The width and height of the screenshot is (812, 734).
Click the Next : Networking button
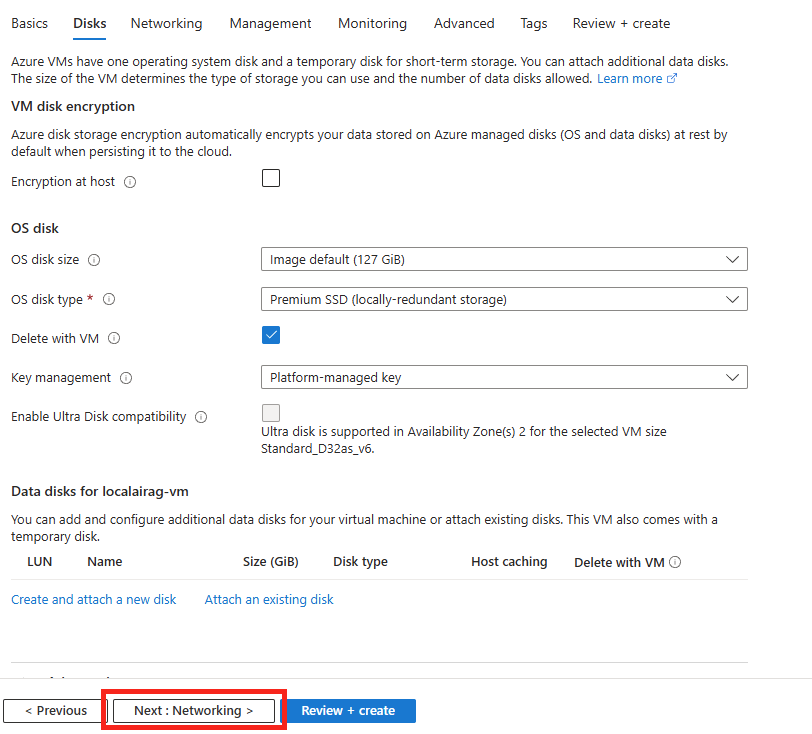click(194, 711)
